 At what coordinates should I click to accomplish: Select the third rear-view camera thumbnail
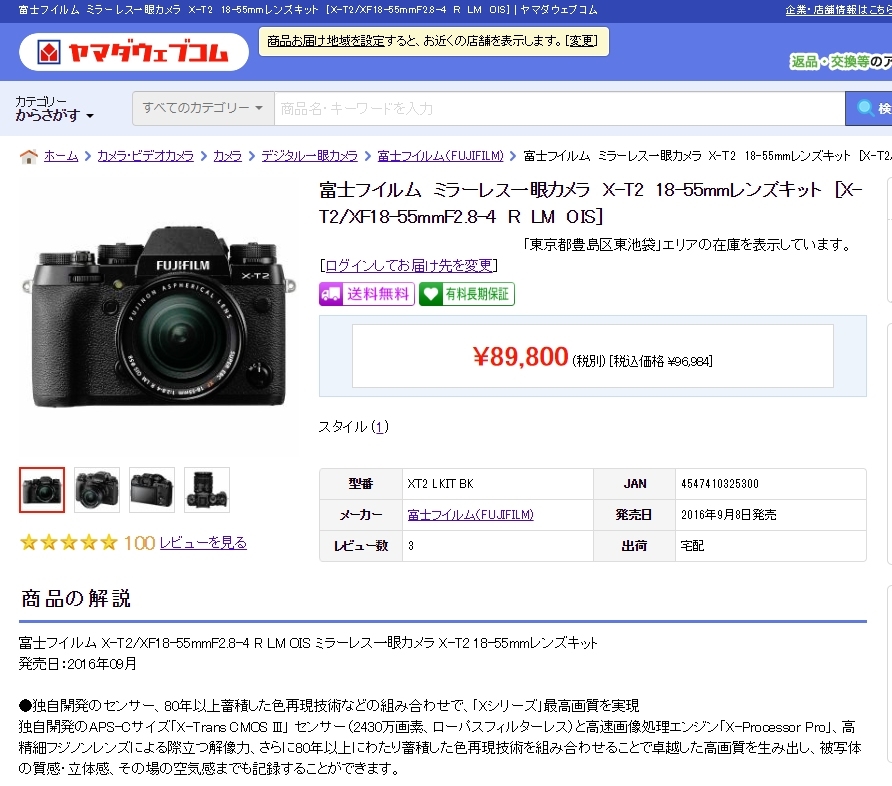coord(152,490)
